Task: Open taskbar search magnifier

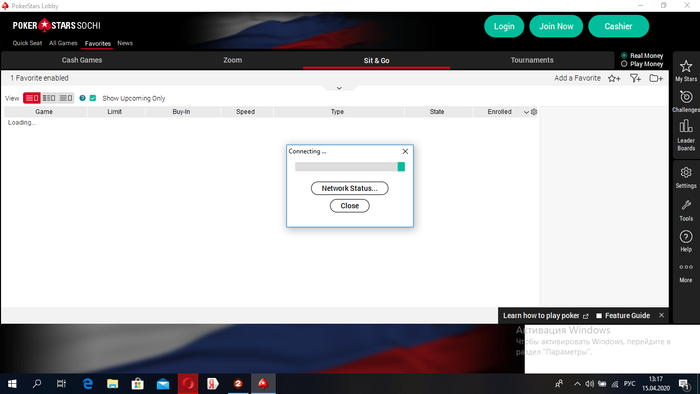Action: (37, 383)
